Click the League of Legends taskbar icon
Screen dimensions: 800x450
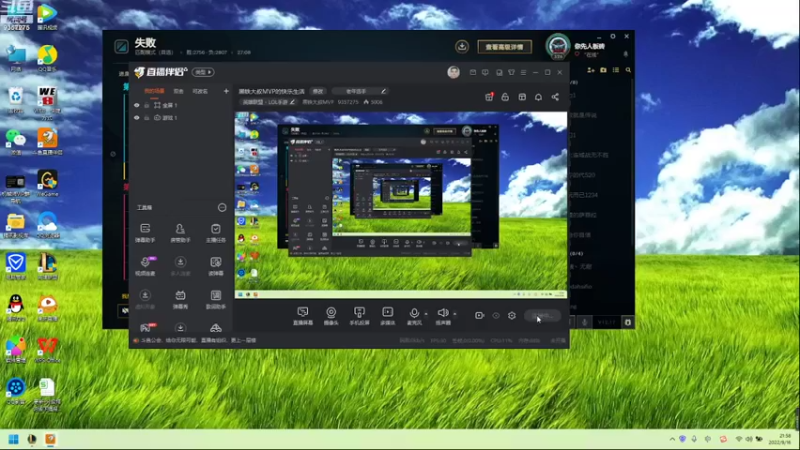32,439
